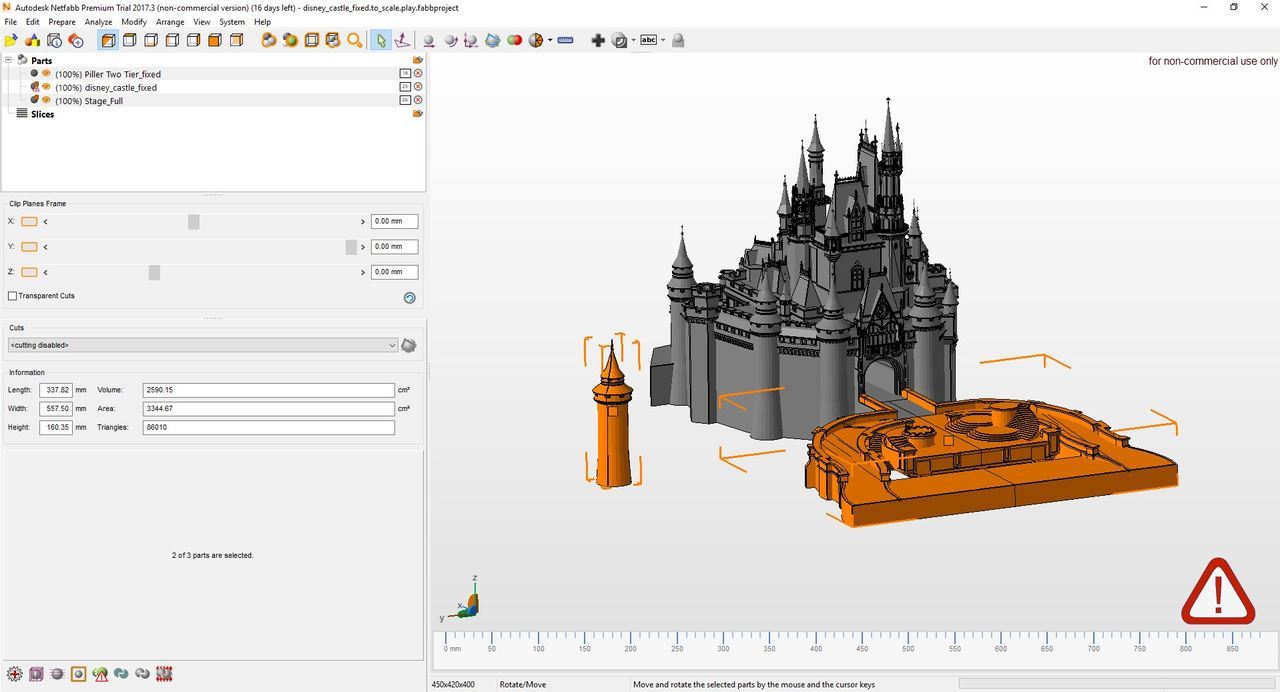Click the Z clip plane slider handle
Viewport: 1280px width, 692px height.
[x=154, y=272]
